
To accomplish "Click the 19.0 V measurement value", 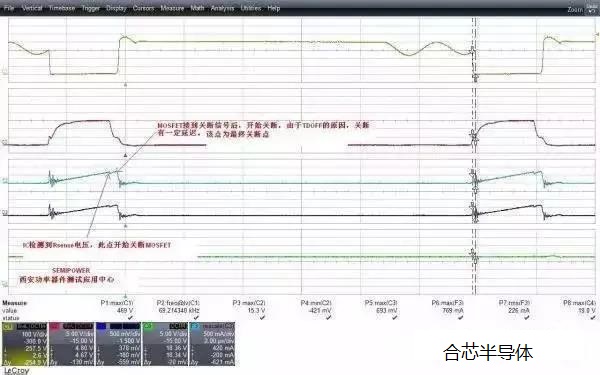I will pos(587,310).
